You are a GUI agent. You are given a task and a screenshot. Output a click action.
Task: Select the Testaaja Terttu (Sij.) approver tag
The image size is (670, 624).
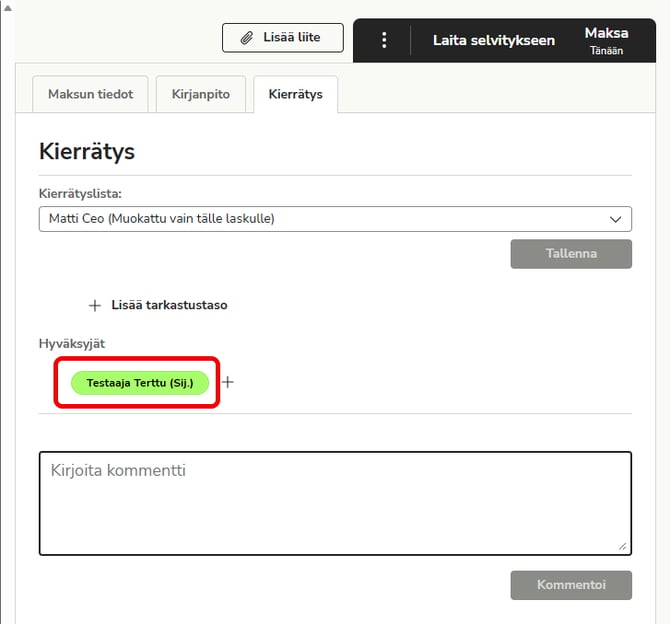pos(140,383)
